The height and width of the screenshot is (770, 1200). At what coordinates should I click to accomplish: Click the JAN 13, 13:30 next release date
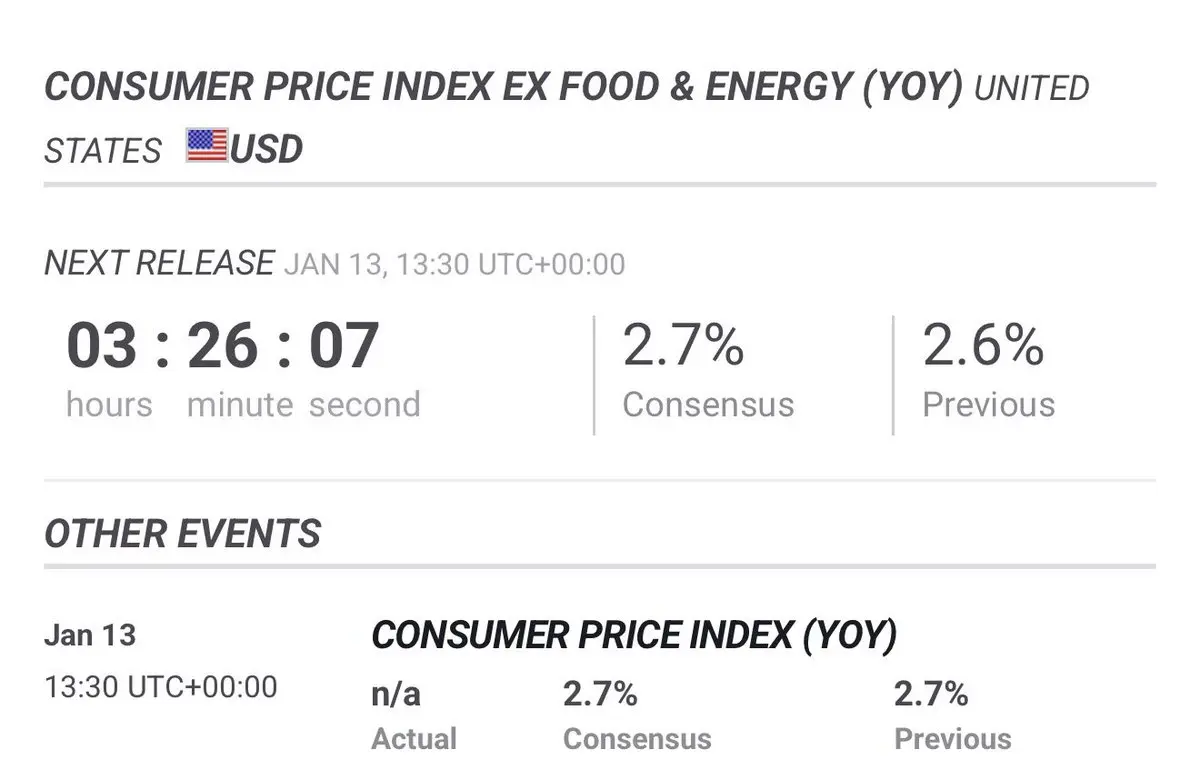pyautogui.click(x=454, y=265)
